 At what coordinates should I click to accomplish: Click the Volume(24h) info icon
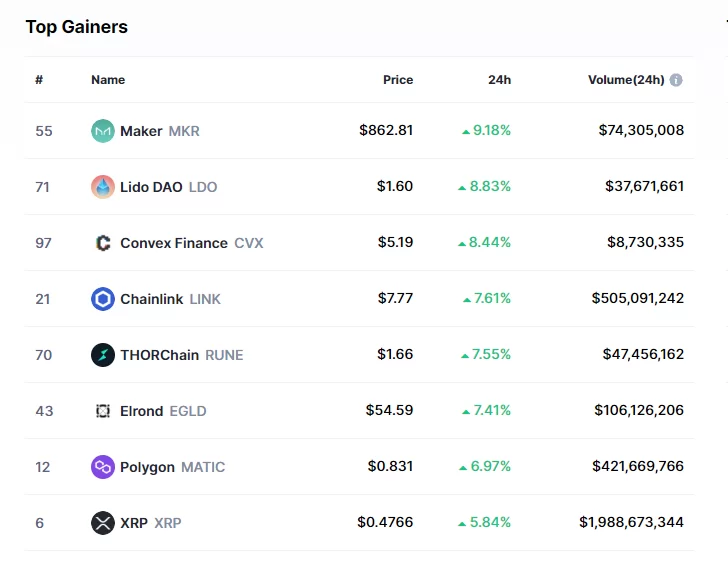pos(676,80)
